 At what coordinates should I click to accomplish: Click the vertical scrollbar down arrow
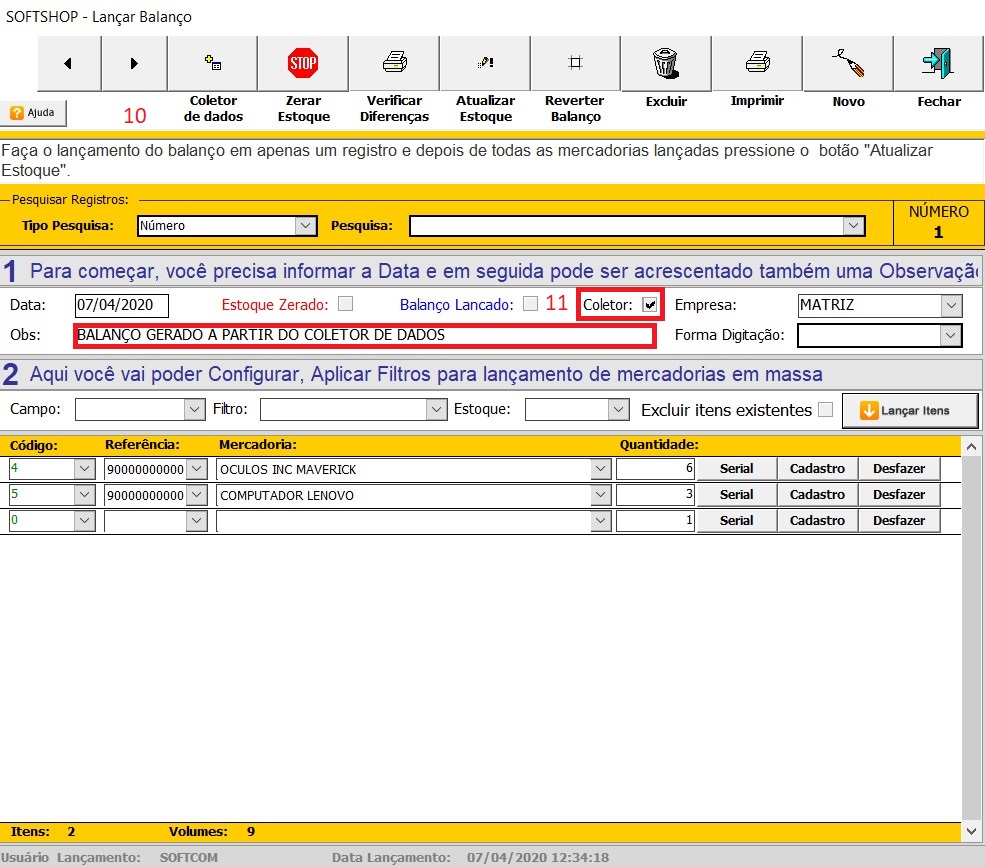click(971, 831)
